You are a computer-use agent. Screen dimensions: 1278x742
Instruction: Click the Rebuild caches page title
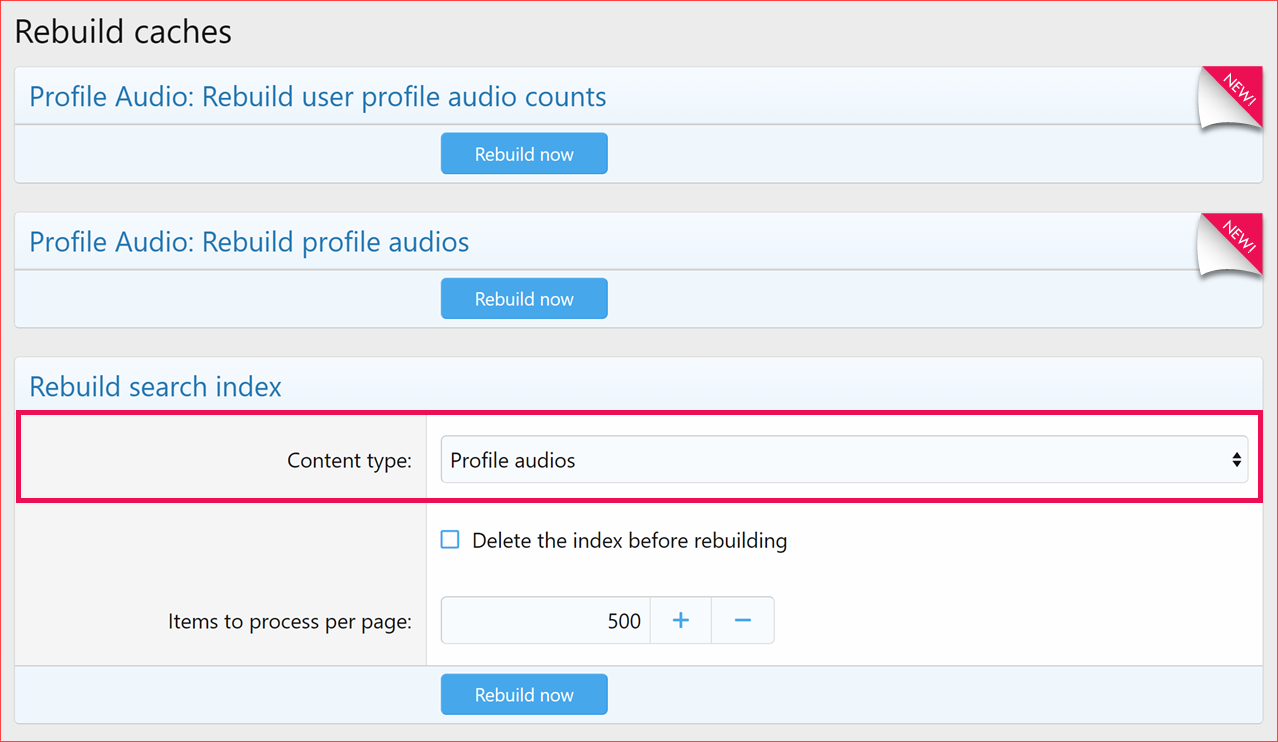pyautogui.click(x=122, y=31)
